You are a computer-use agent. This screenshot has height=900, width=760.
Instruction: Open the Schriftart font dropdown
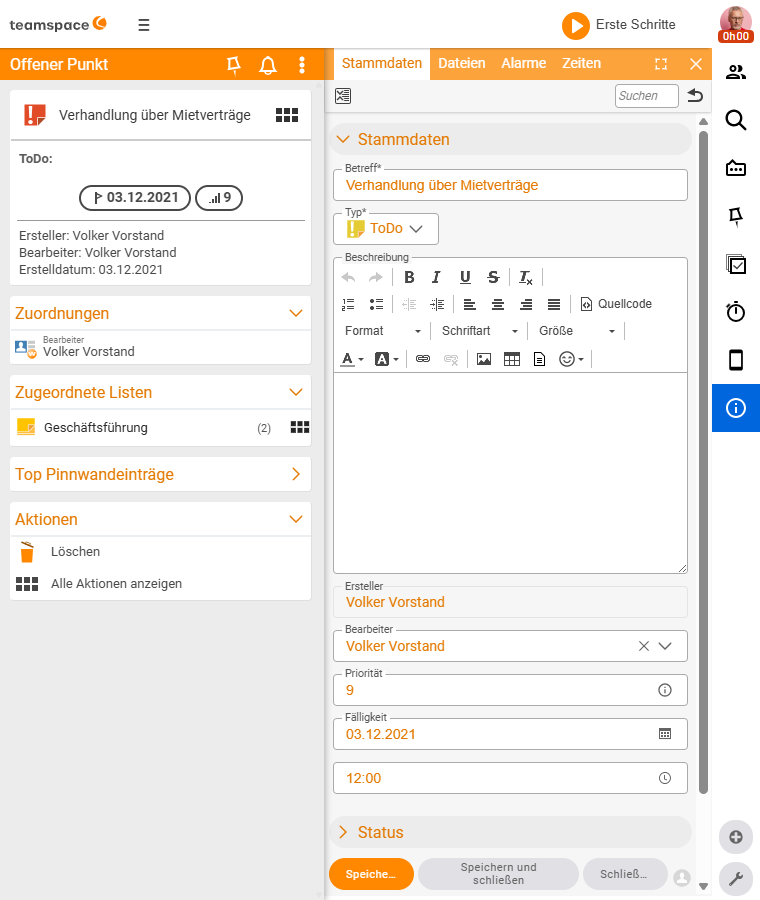(x=480, y=331)
